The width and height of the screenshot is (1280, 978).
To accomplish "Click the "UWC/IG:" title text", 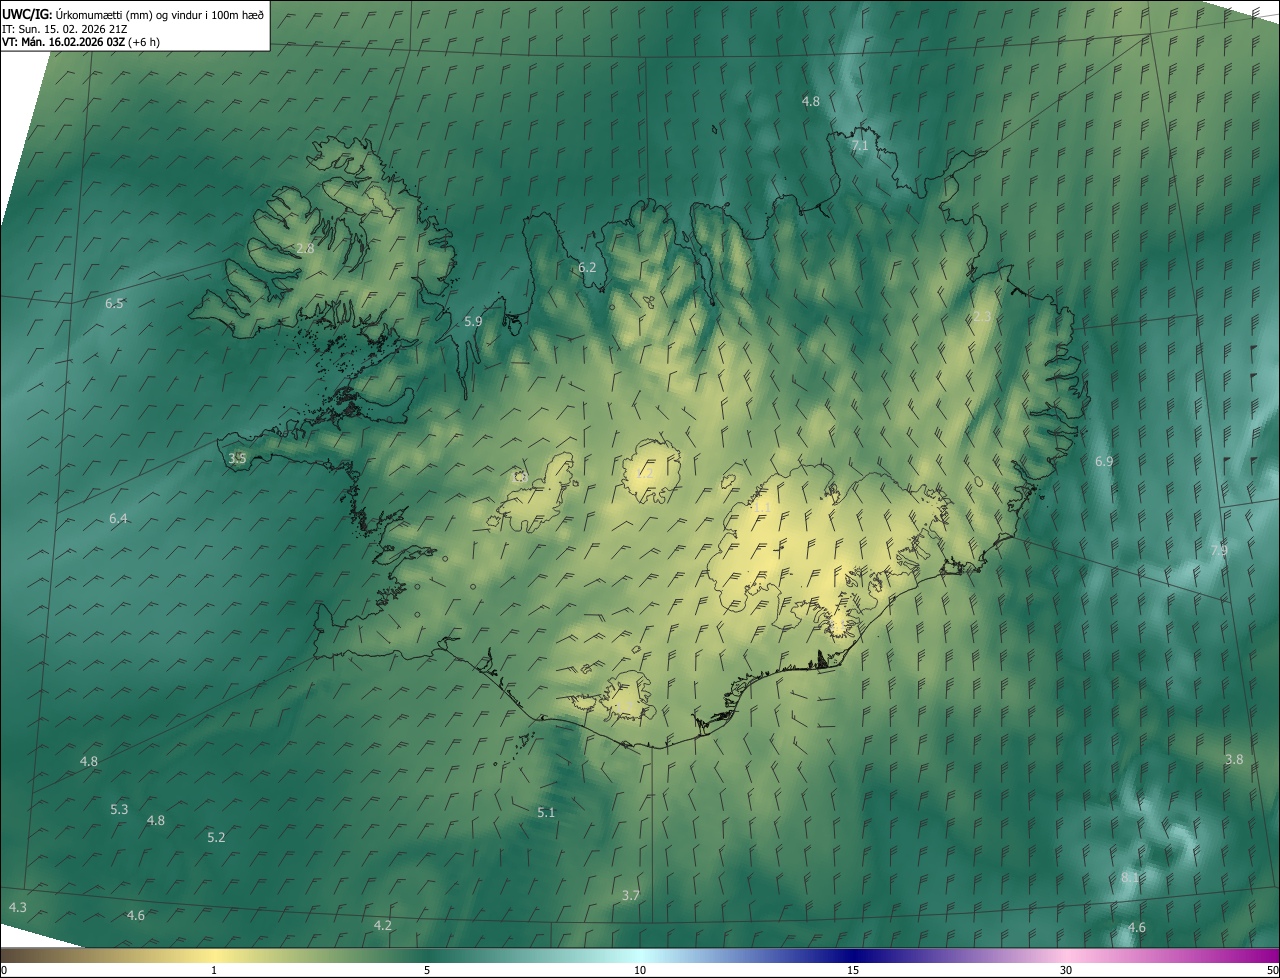I will tap(27, 14).
